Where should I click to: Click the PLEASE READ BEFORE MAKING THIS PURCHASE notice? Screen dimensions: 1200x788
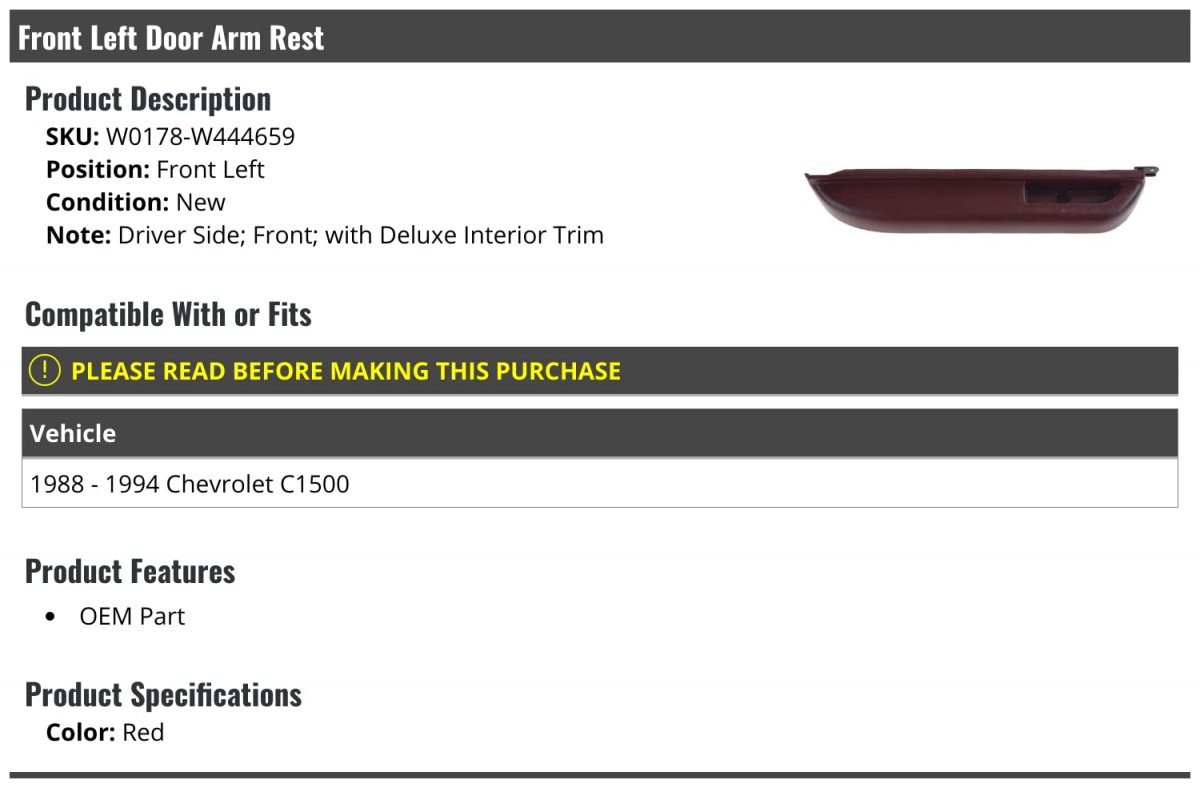(345, 371)
